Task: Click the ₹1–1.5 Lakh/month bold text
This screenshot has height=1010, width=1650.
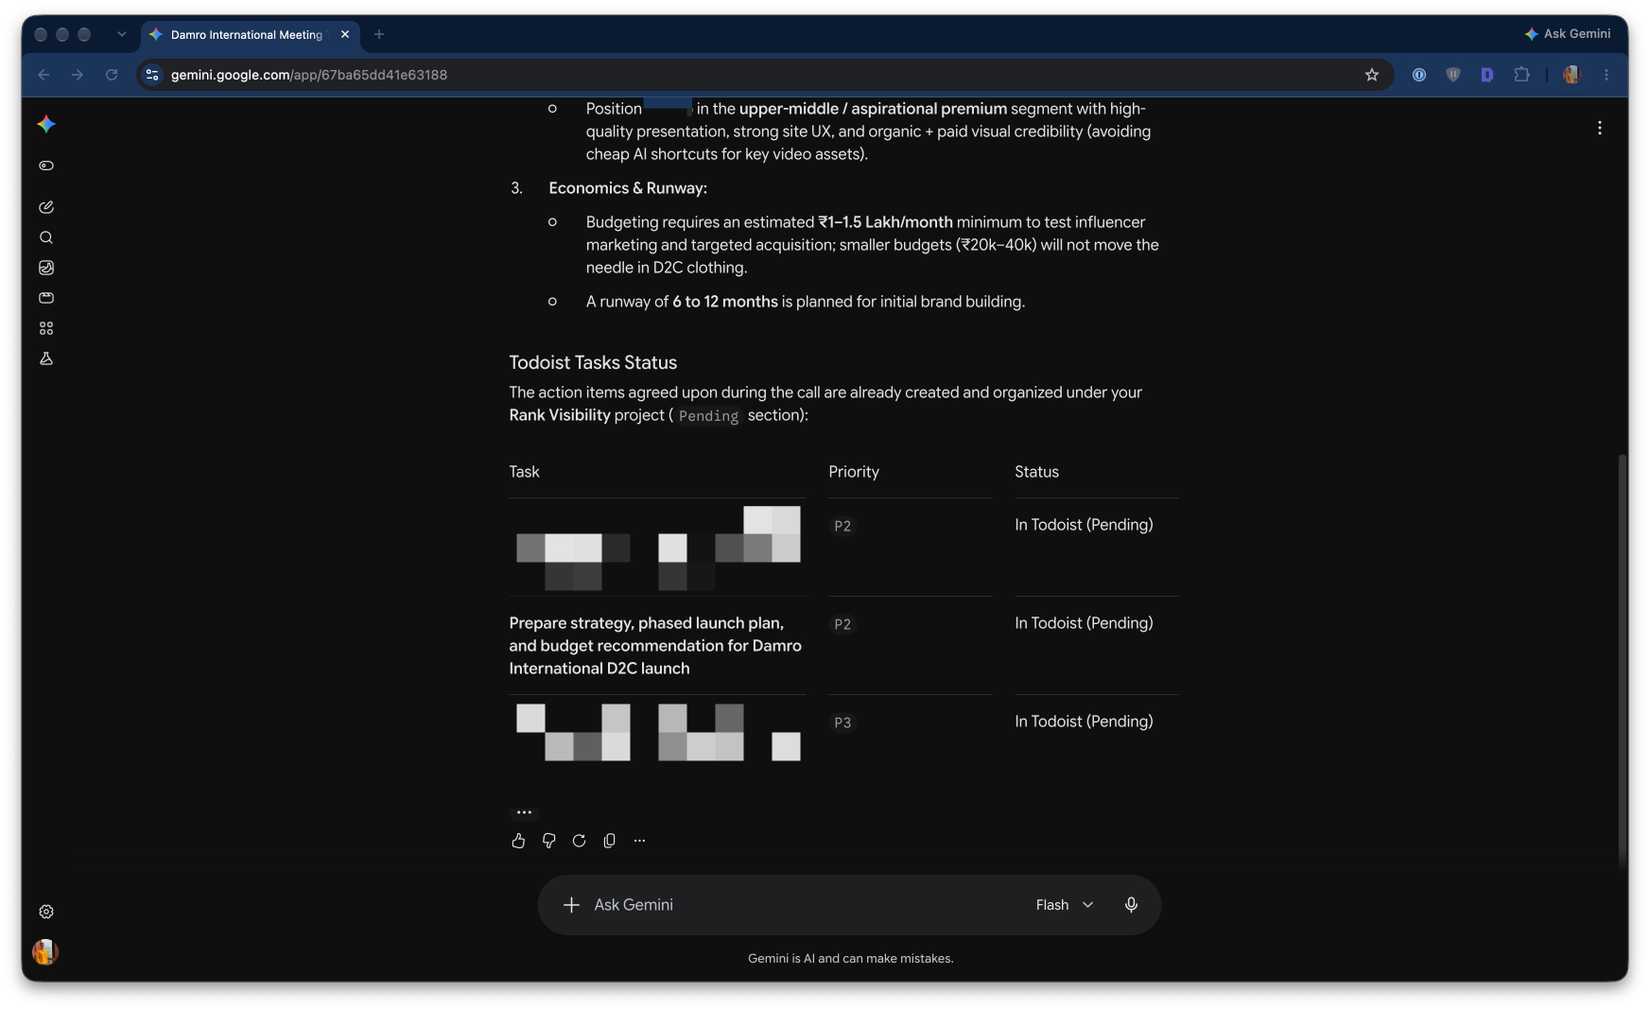Action: 886,222
